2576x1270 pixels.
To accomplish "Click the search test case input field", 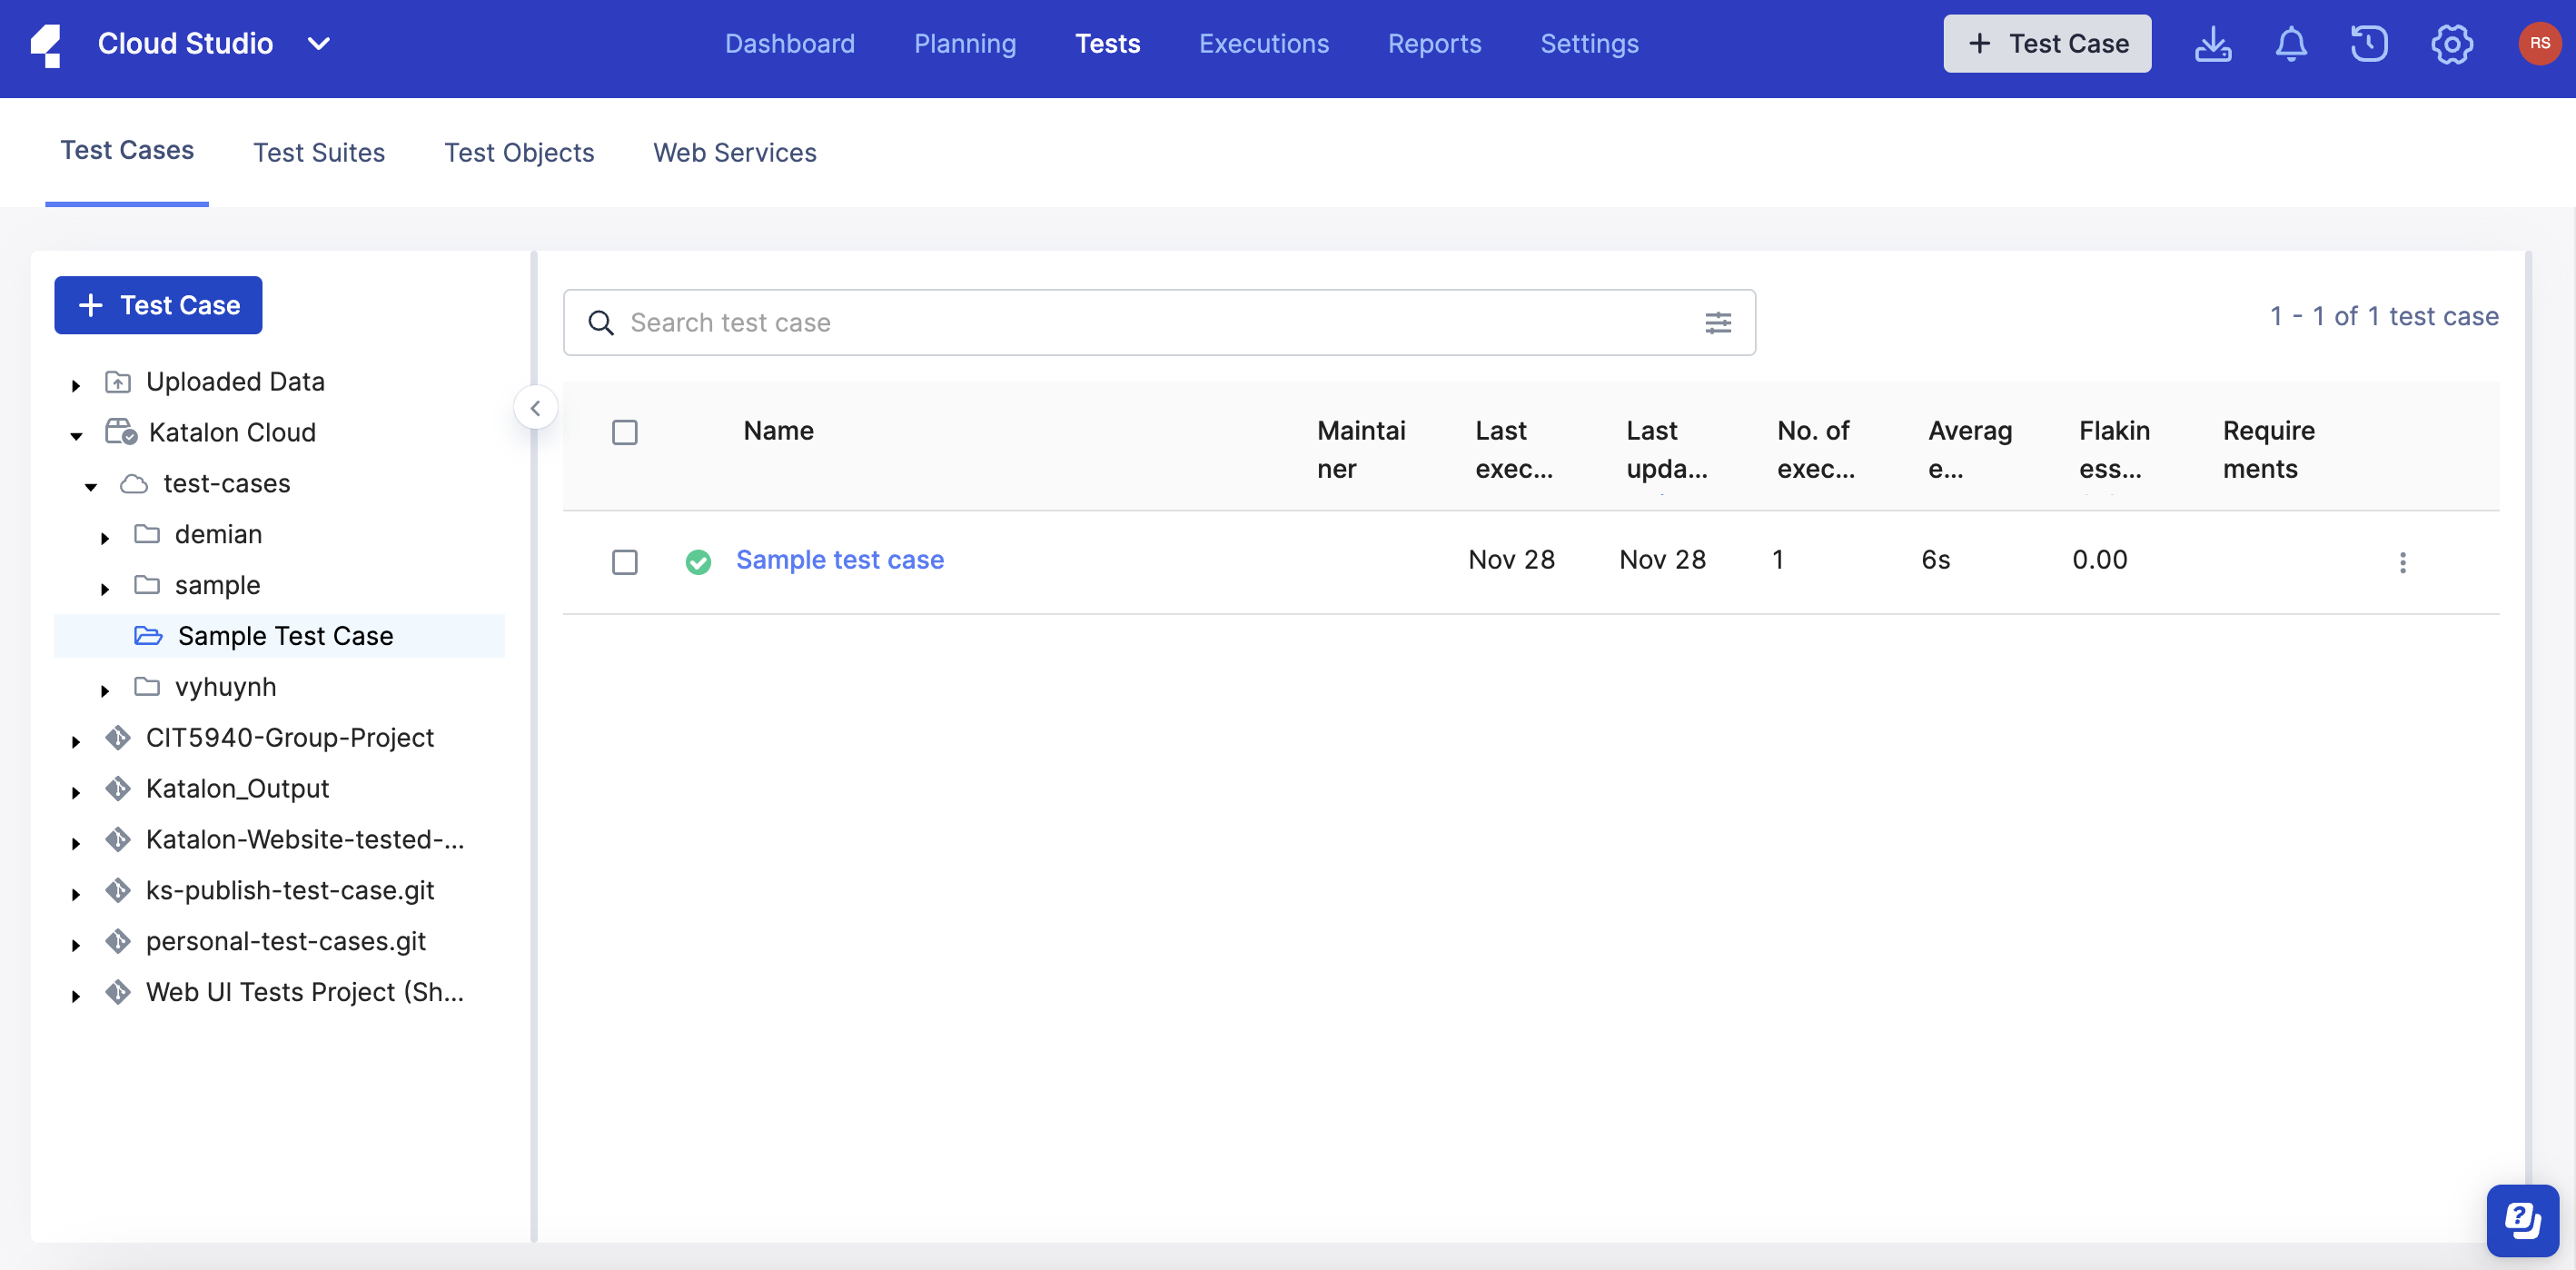I will (x=1160, y=322).
